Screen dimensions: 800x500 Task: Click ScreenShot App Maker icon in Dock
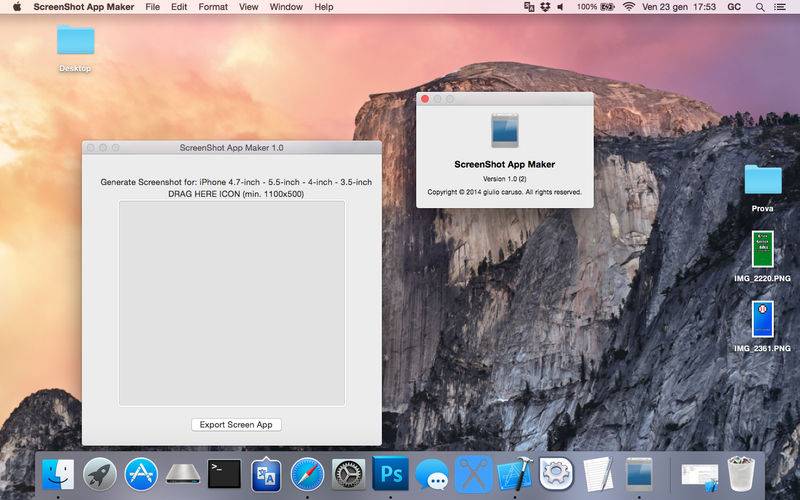639,474
